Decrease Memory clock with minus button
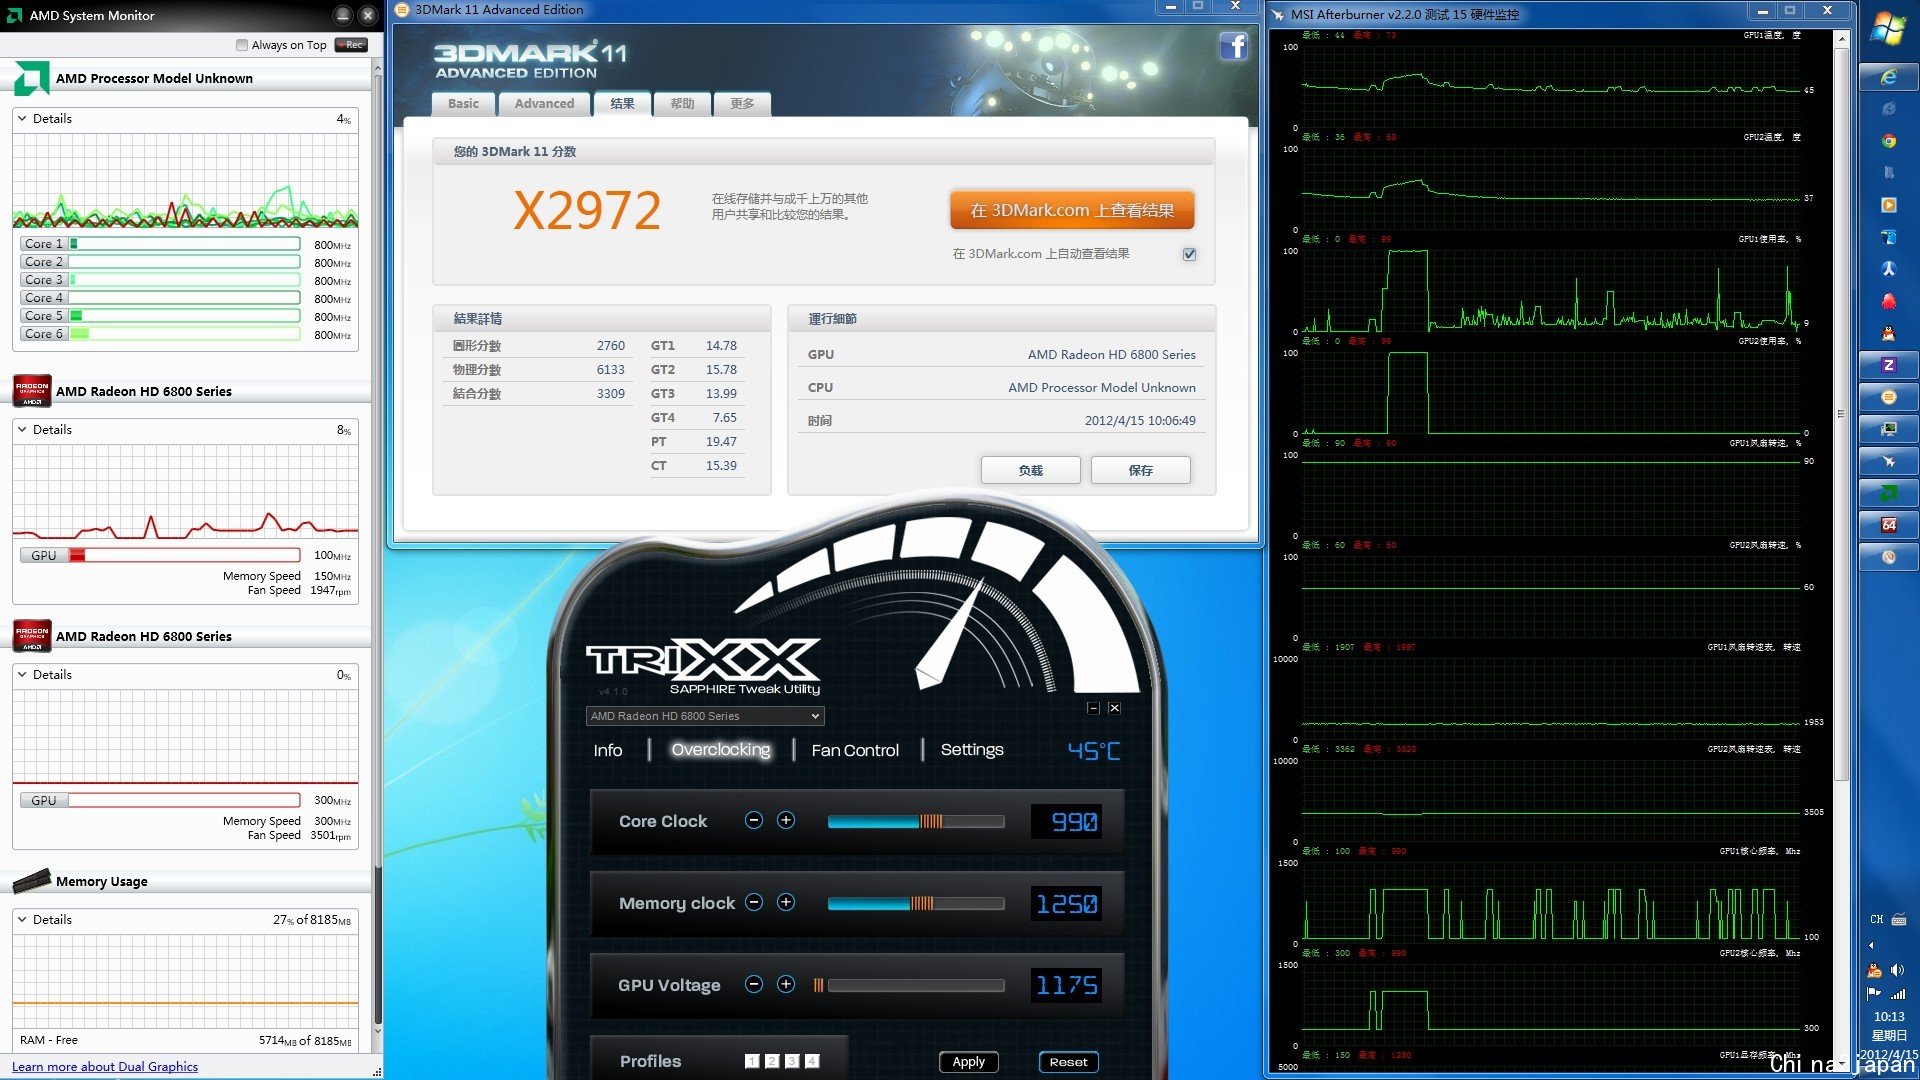 click(754, 903)
